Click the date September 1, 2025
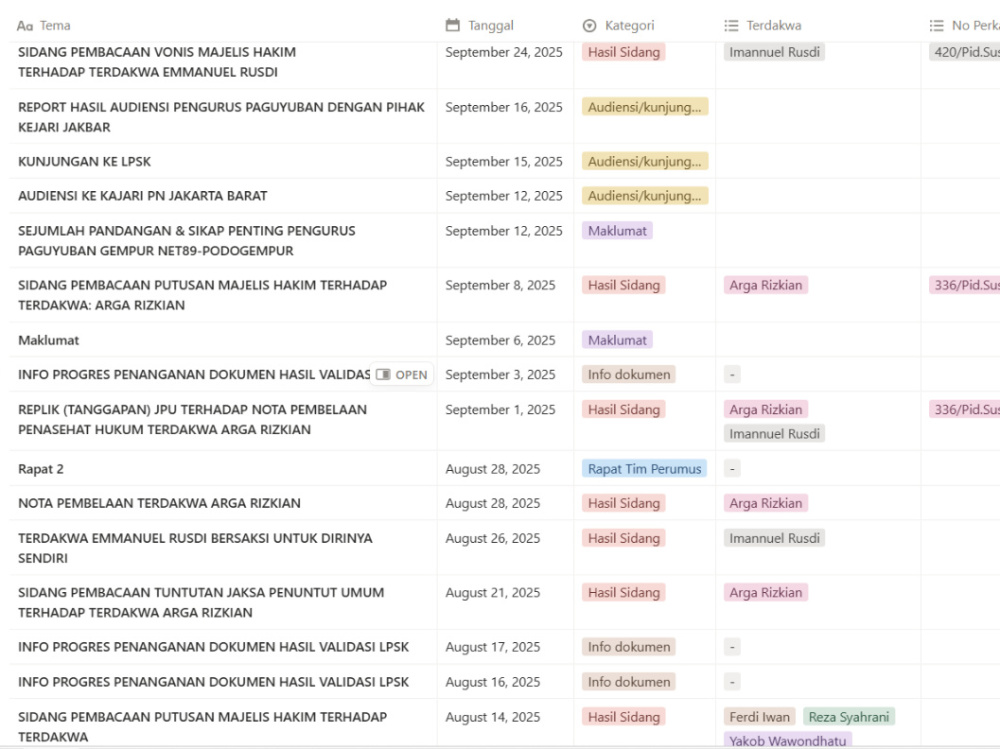The height and width of the screenshot is (749, 1000). pyautogui.click(x=500, y=410)
